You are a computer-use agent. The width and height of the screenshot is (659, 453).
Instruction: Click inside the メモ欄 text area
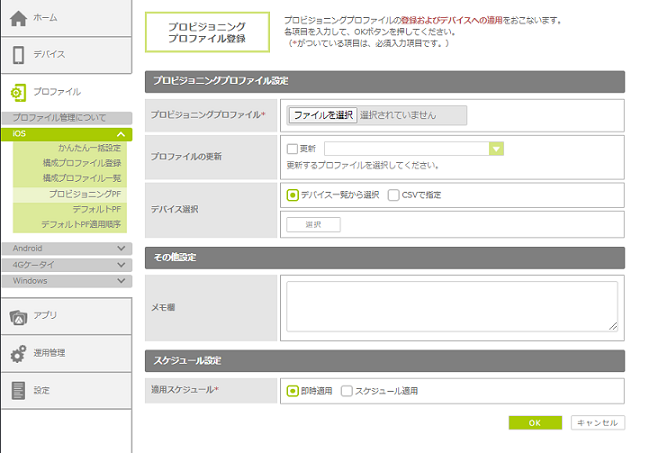tap(451, 306)
